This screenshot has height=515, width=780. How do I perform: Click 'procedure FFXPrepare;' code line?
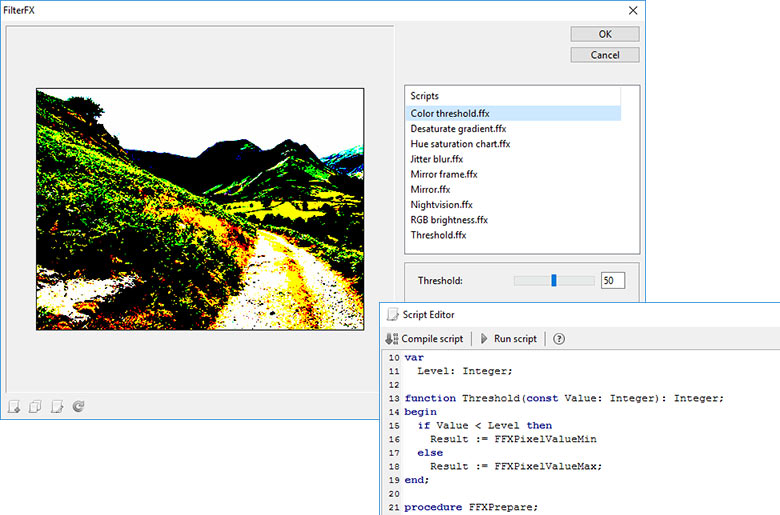pyautogui.click(x=471, y=507)
